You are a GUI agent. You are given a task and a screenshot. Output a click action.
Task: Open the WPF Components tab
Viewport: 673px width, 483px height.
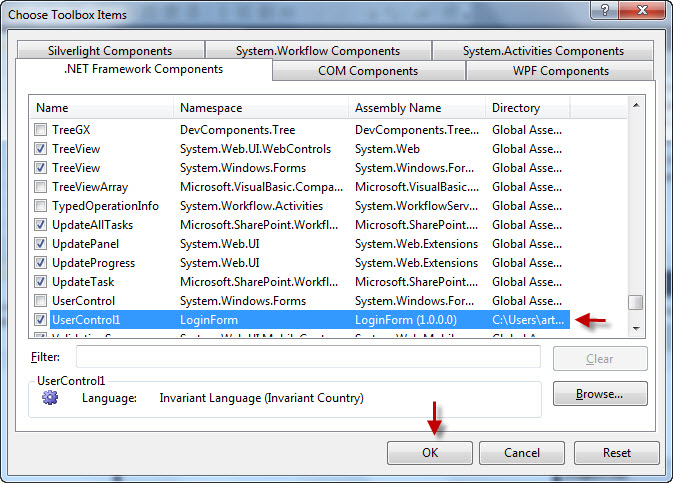560,71
